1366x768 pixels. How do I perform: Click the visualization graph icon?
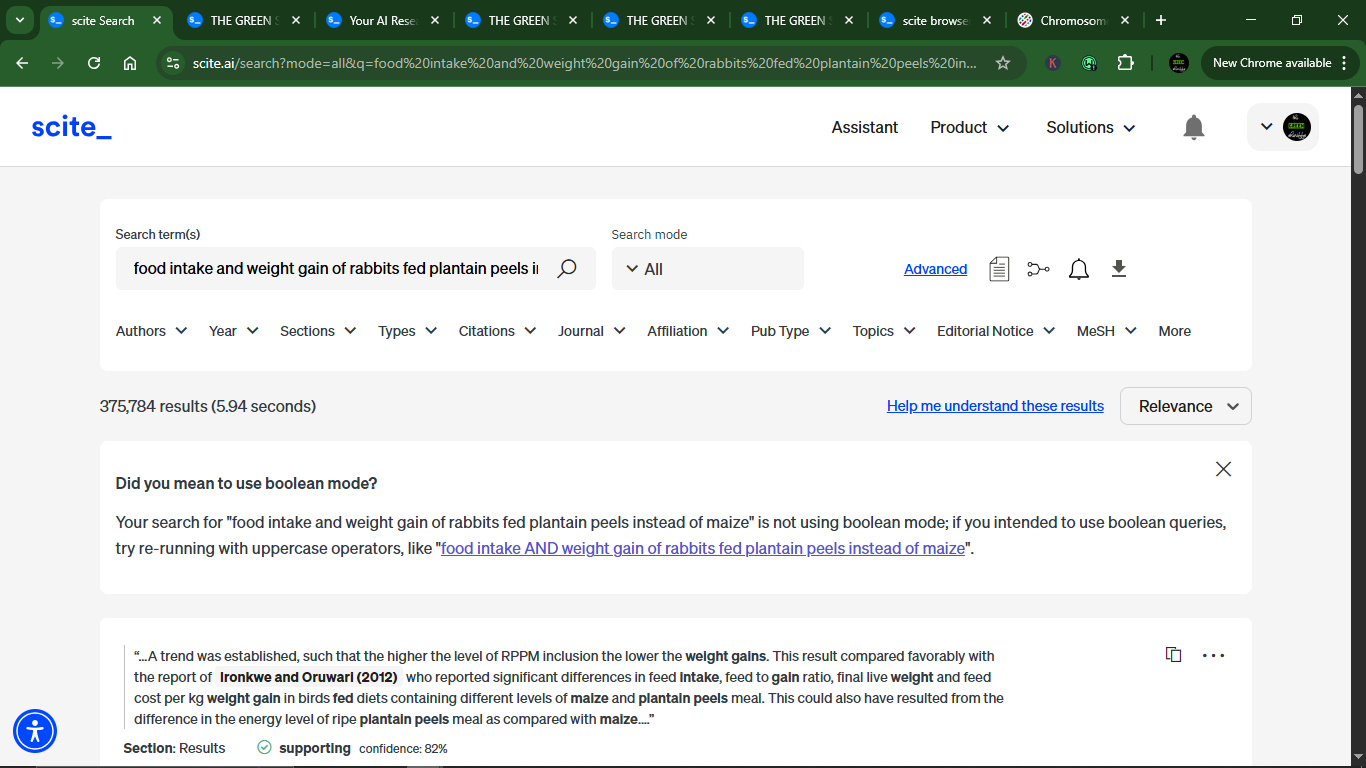click(1039, 269)
